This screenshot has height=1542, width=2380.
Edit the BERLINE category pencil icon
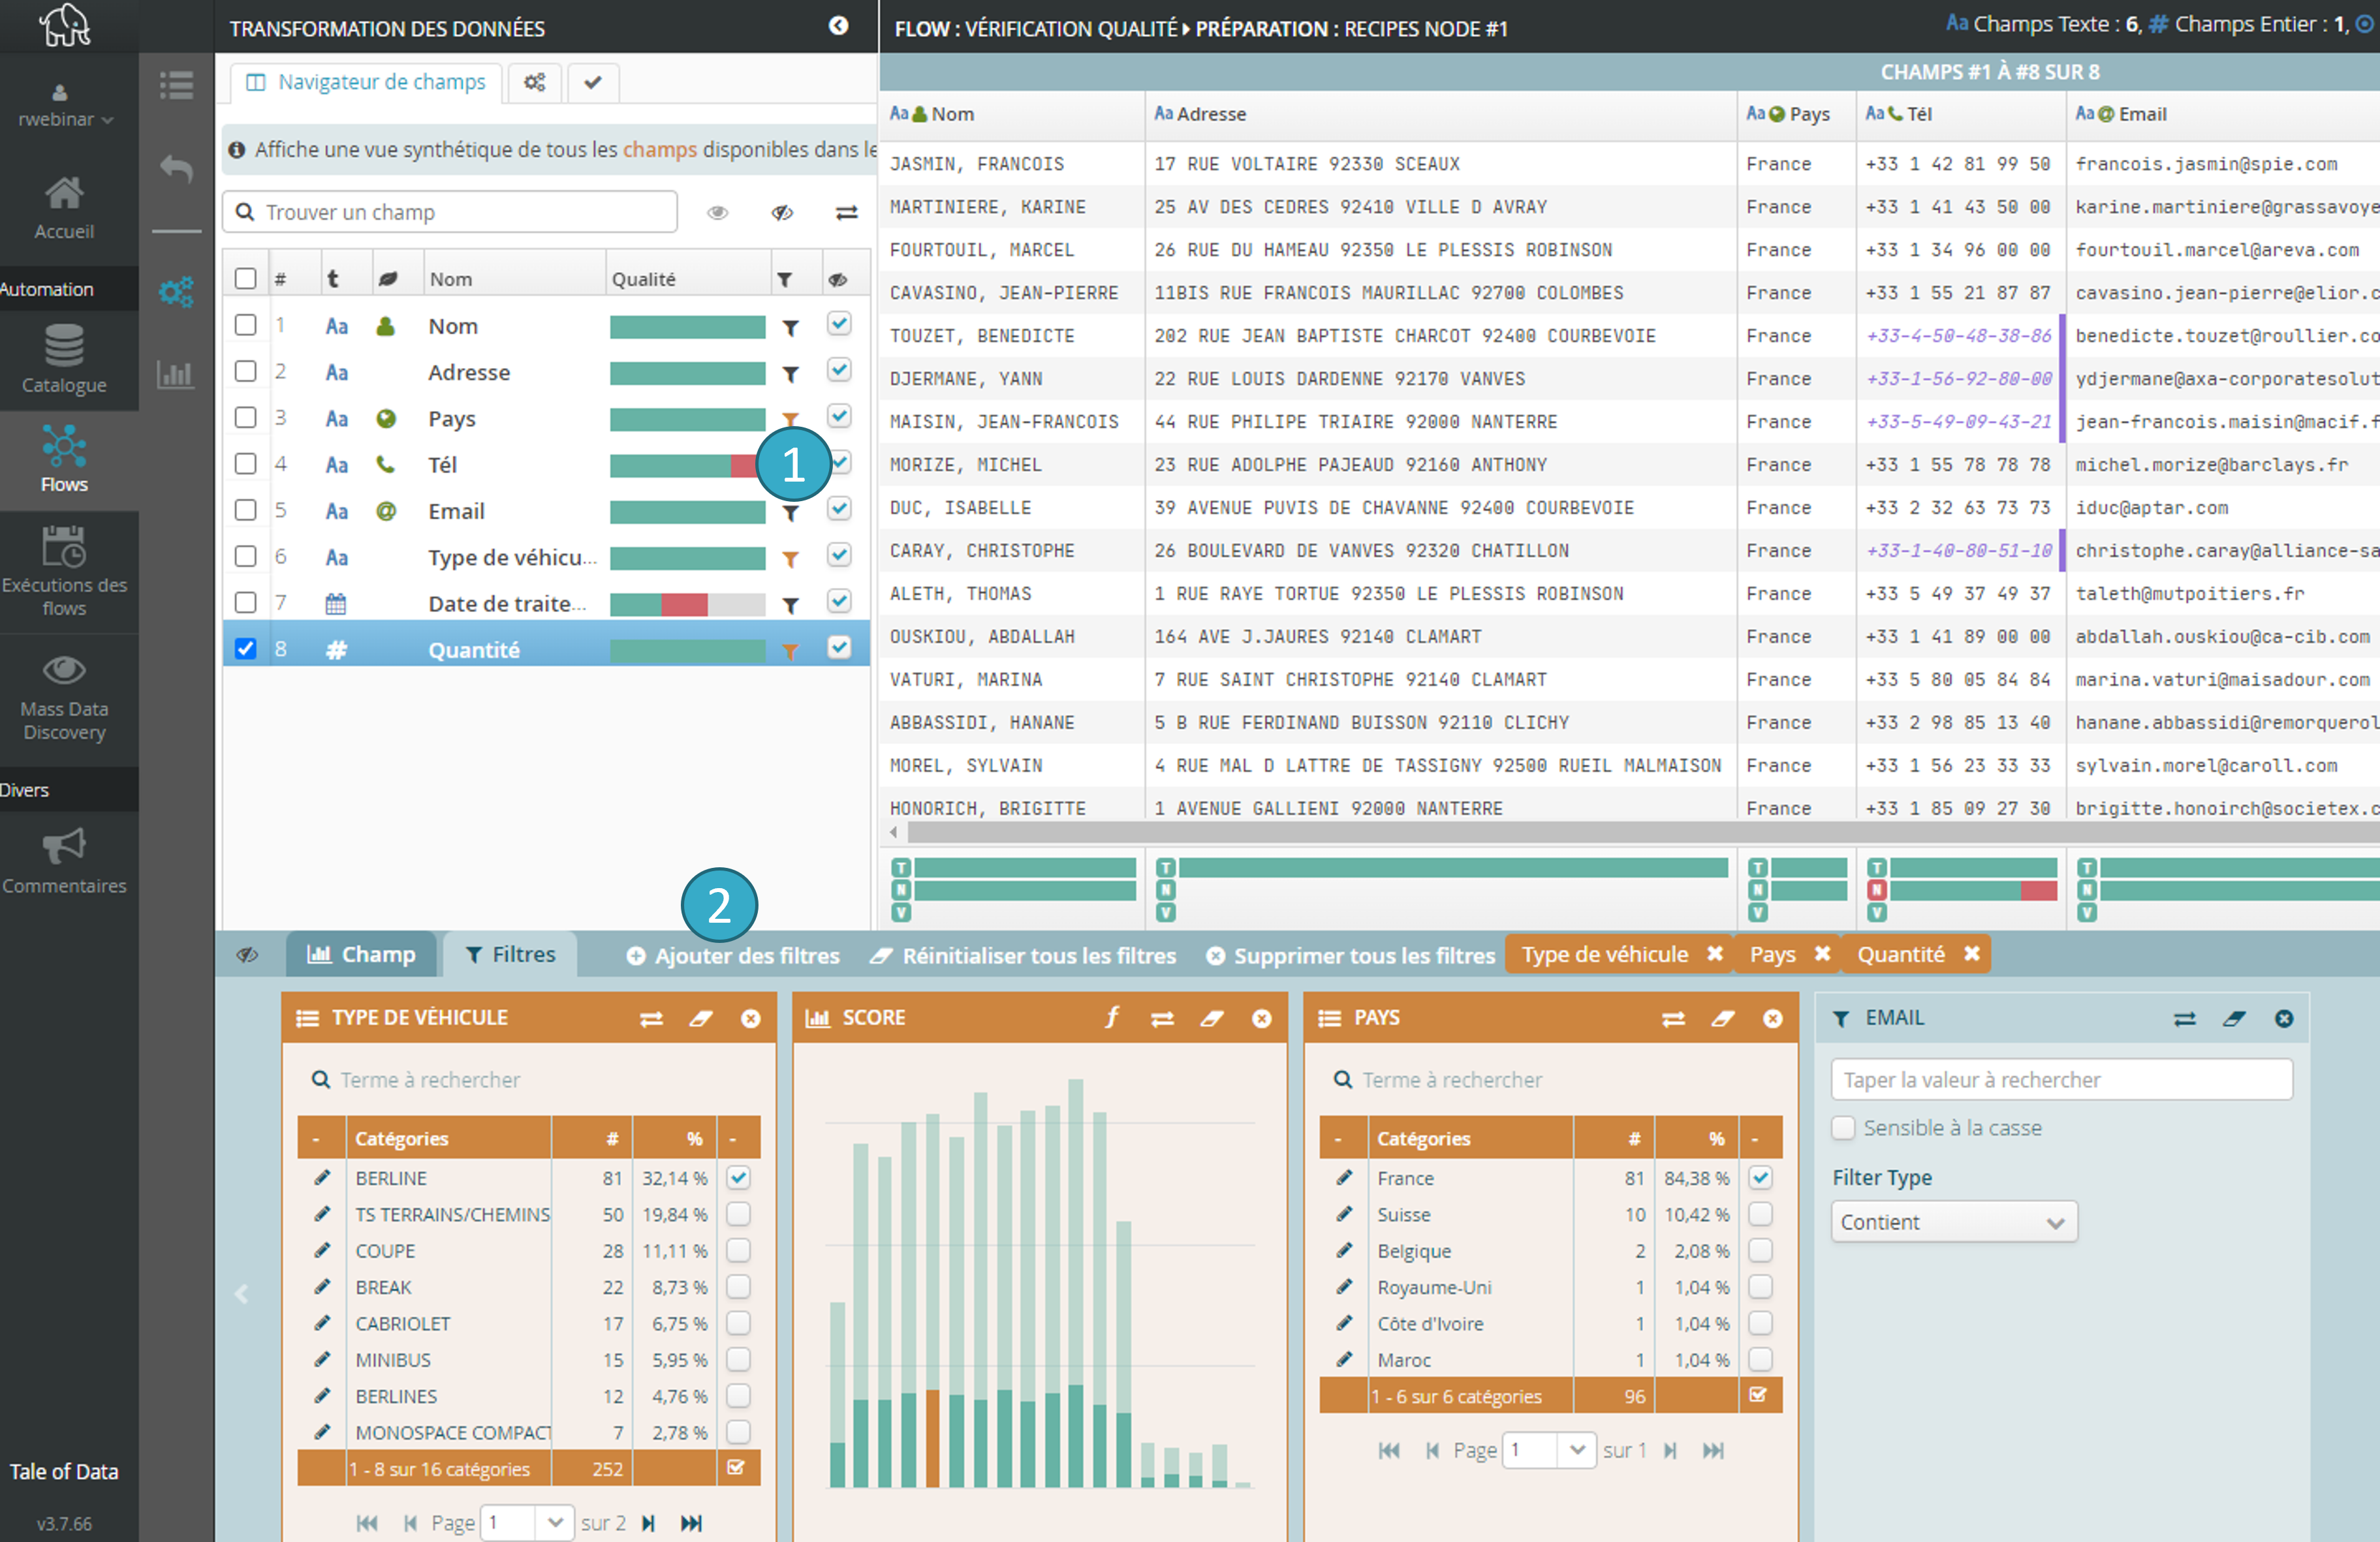point(322,1177)
